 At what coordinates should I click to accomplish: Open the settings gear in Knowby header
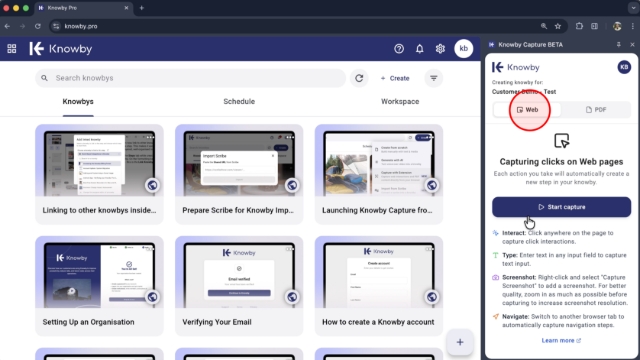point(440,49)
